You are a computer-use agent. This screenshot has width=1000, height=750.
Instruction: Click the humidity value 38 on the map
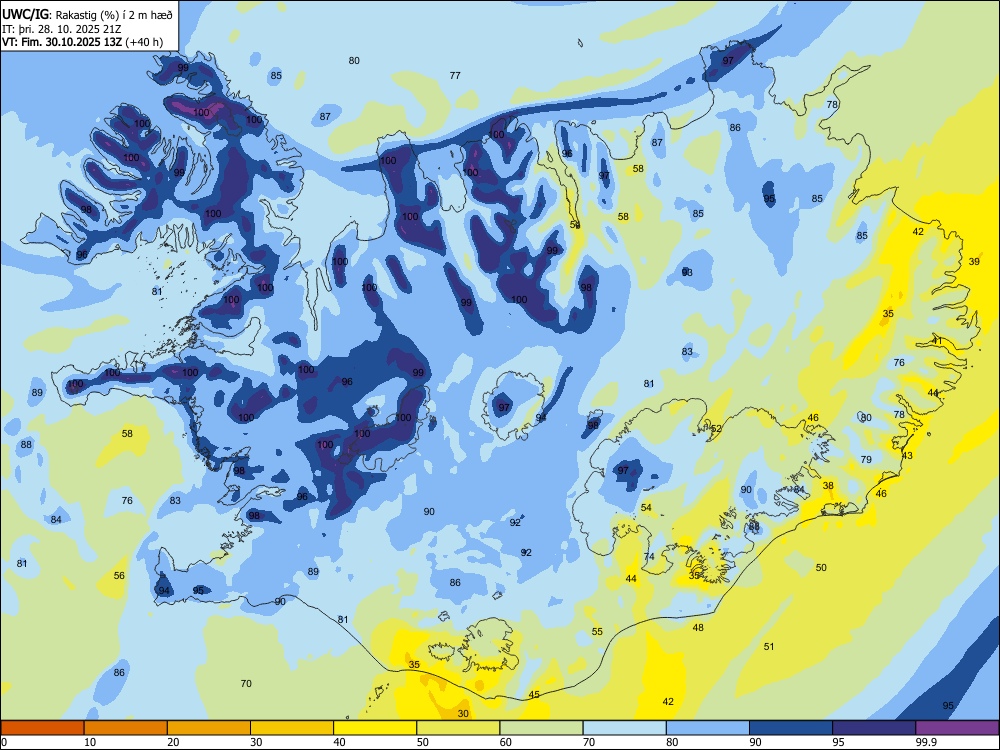(828, 485)
